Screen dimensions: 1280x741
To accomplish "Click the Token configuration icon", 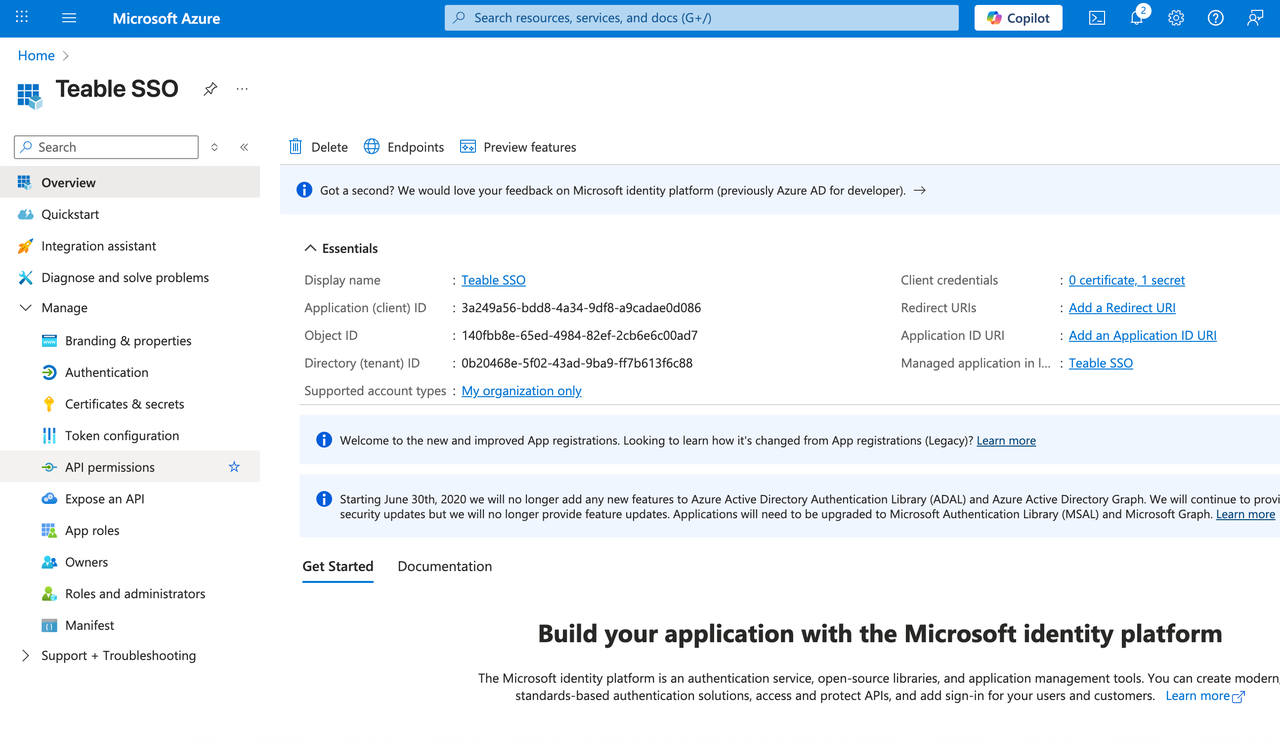I will [x=49, y=436].
